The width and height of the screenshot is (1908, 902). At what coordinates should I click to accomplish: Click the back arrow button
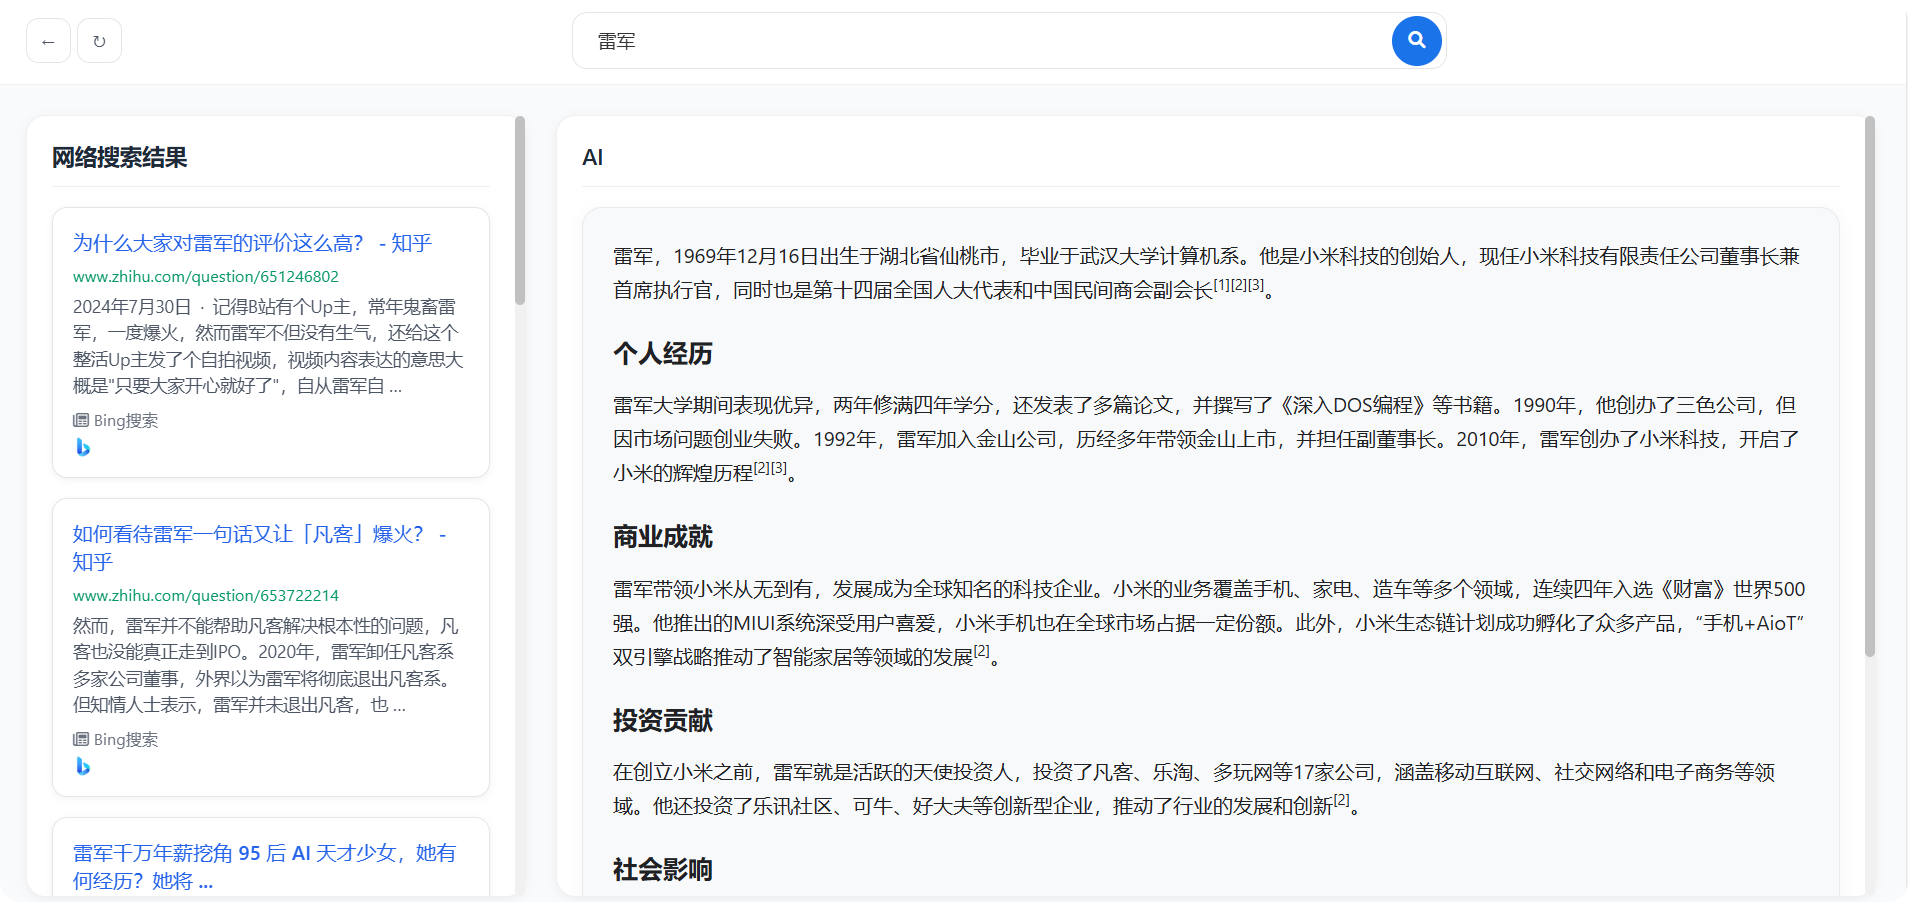pos(48,41)
